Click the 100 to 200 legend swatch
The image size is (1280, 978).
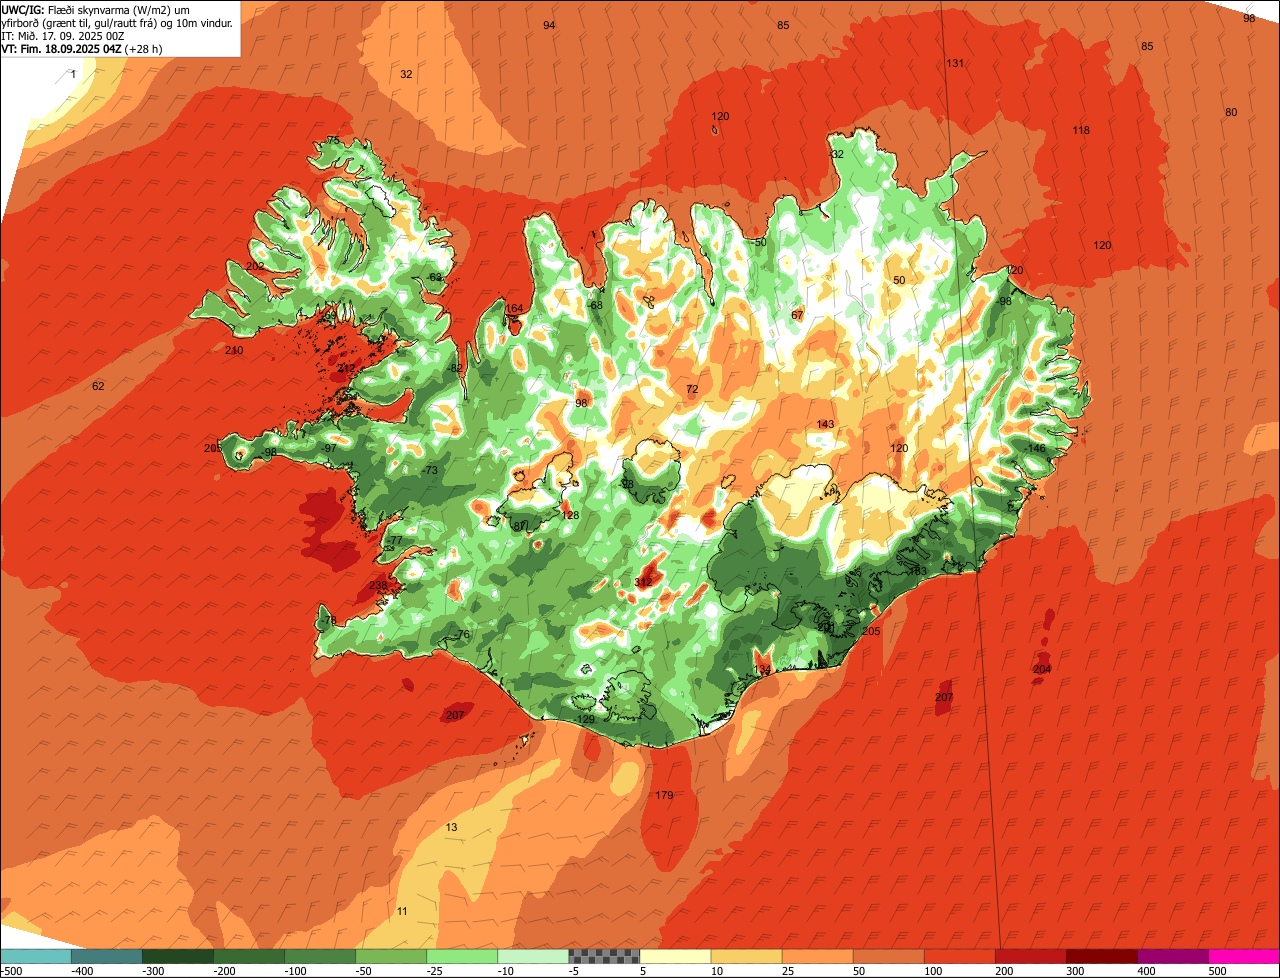(x=959, y=956)
